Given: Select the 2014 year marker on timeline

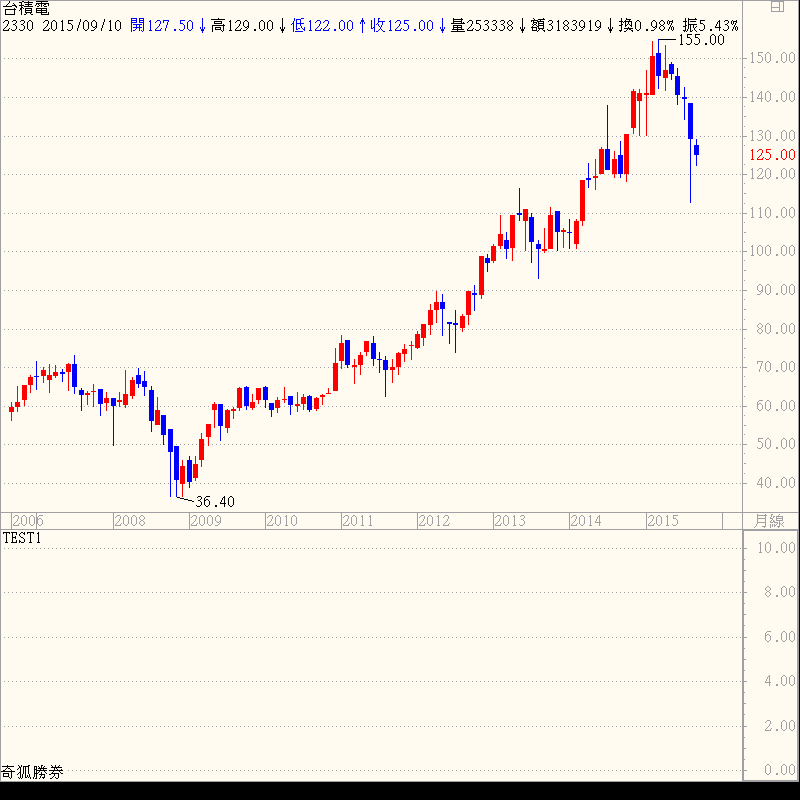Looking at the screenshot, I should tap(586, 521).
